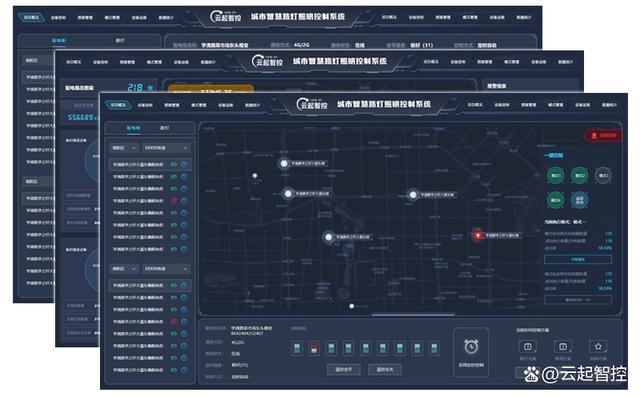Open the alarm clock timing control icon
This screenshot has width=640, height=397.
(x=471, y=347)
